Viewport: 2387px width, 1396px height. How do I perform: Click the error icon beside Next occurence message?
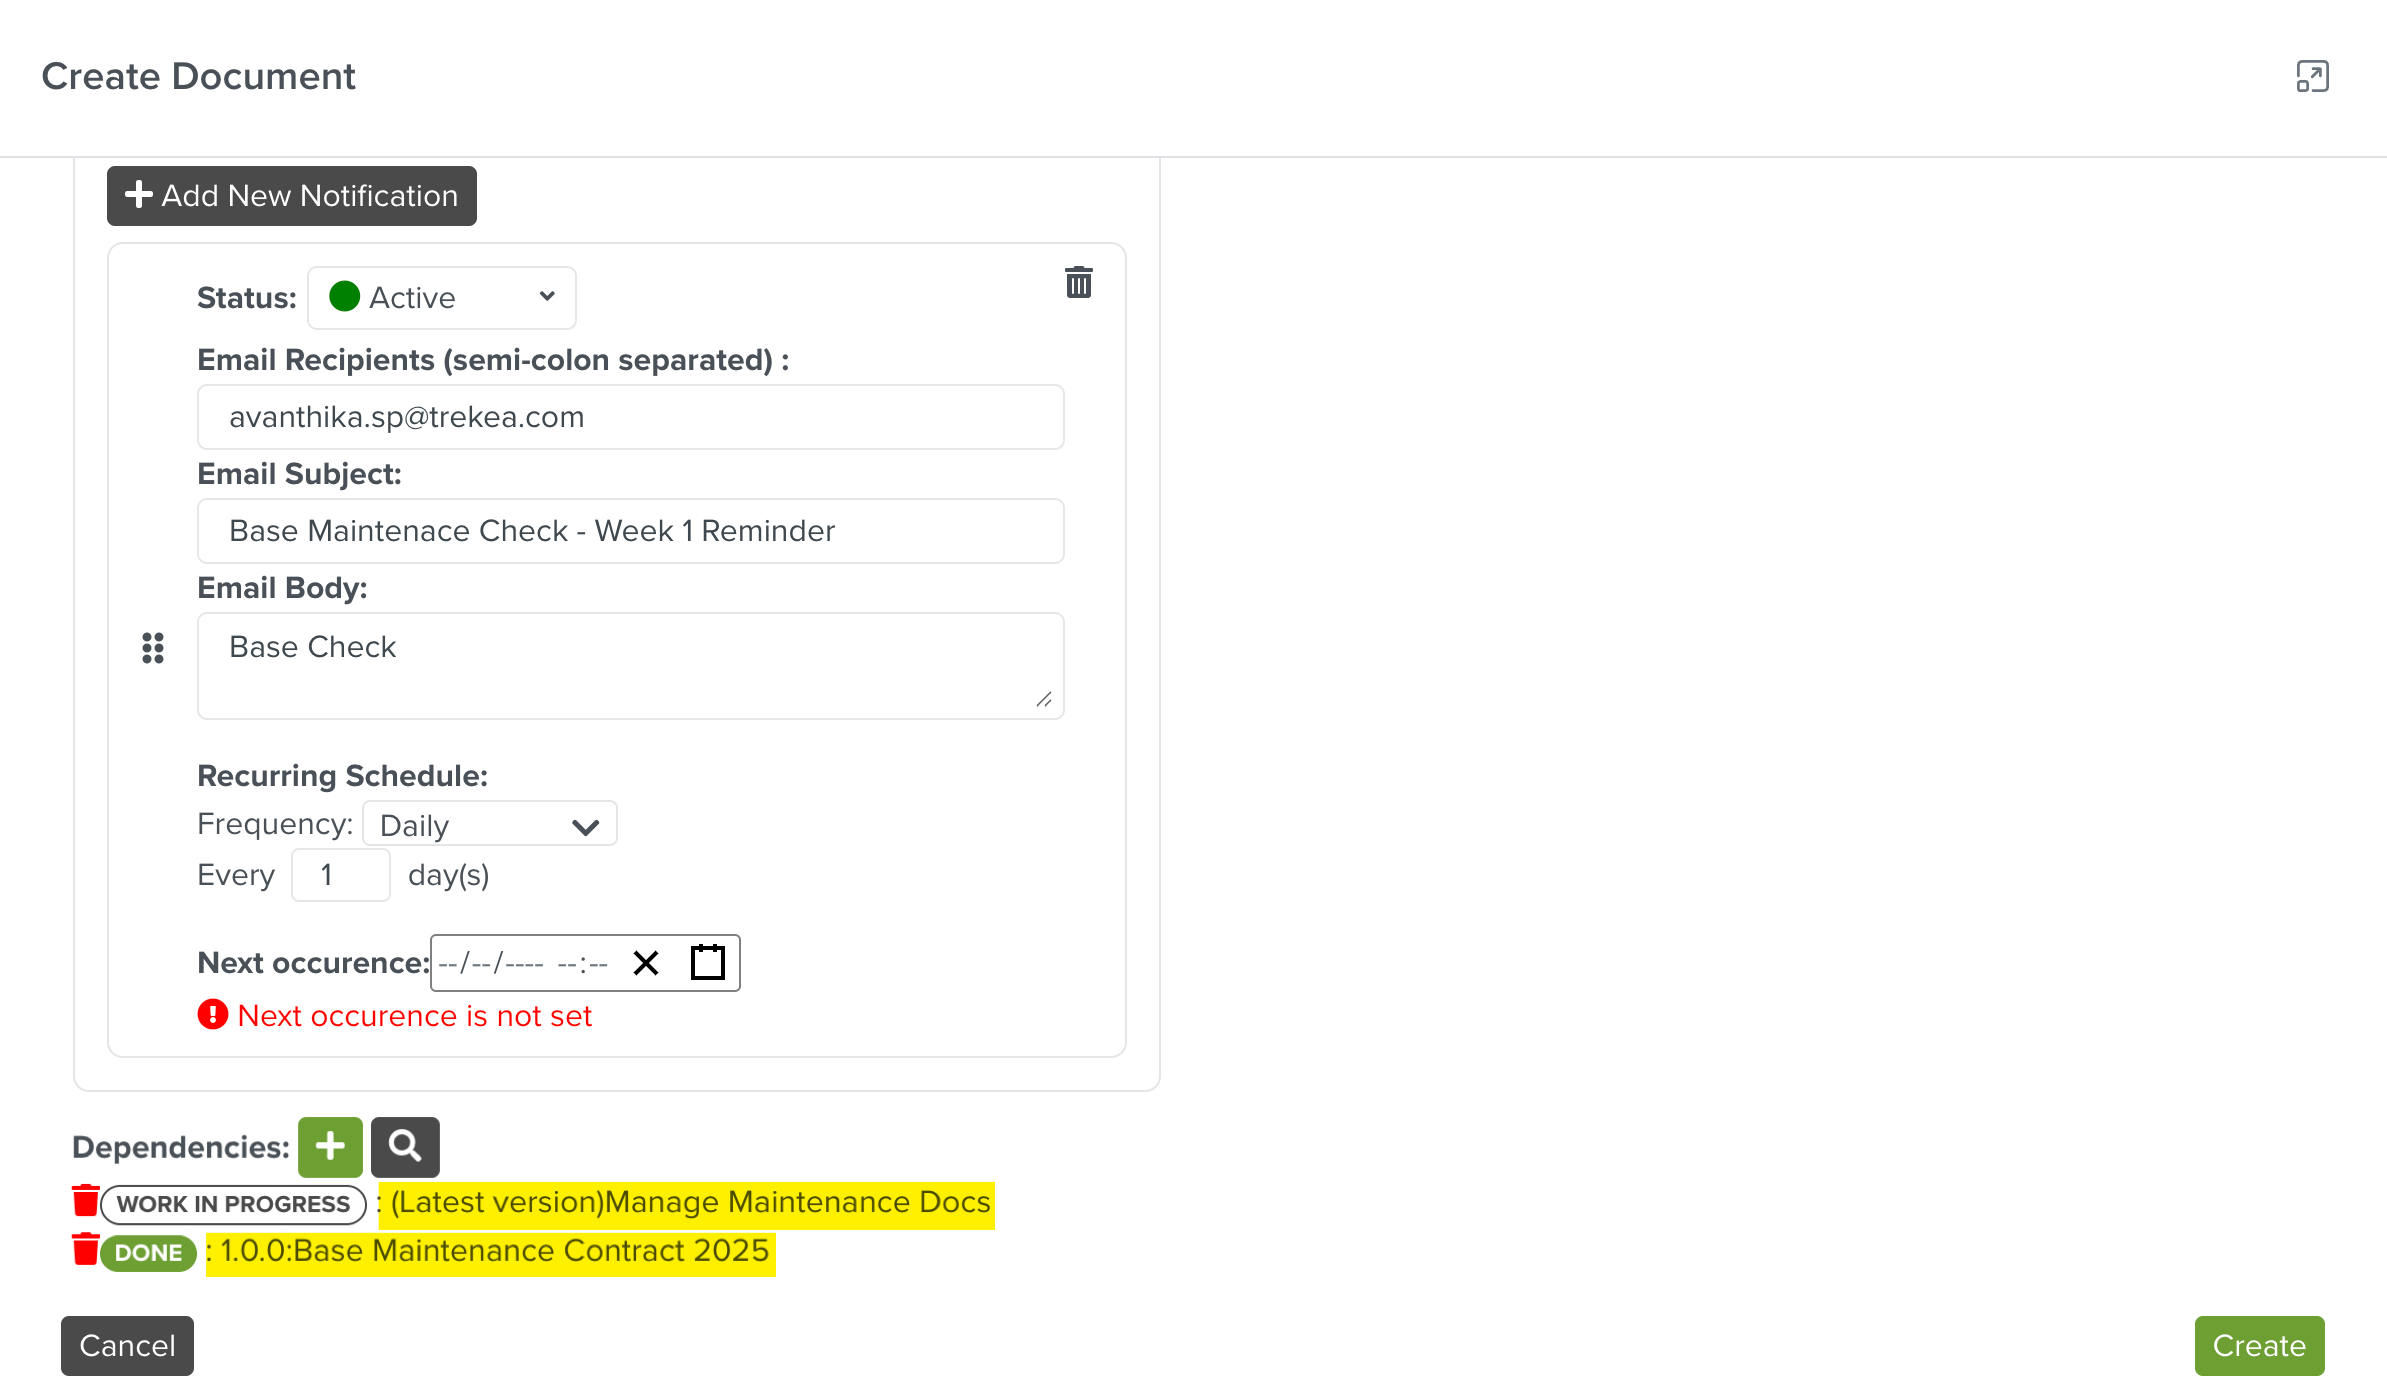coord(213,1015)
